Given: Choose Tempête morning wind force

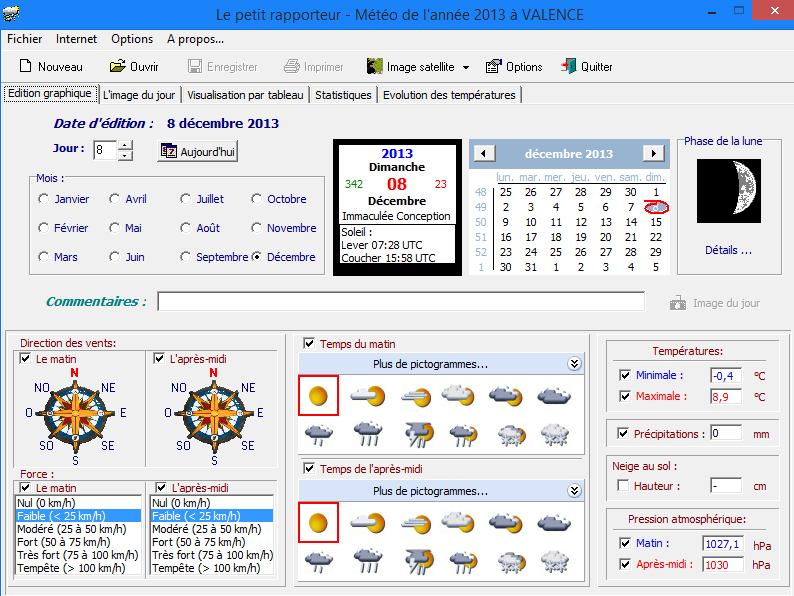Looking at the screenshot, I should pos(78,568).
